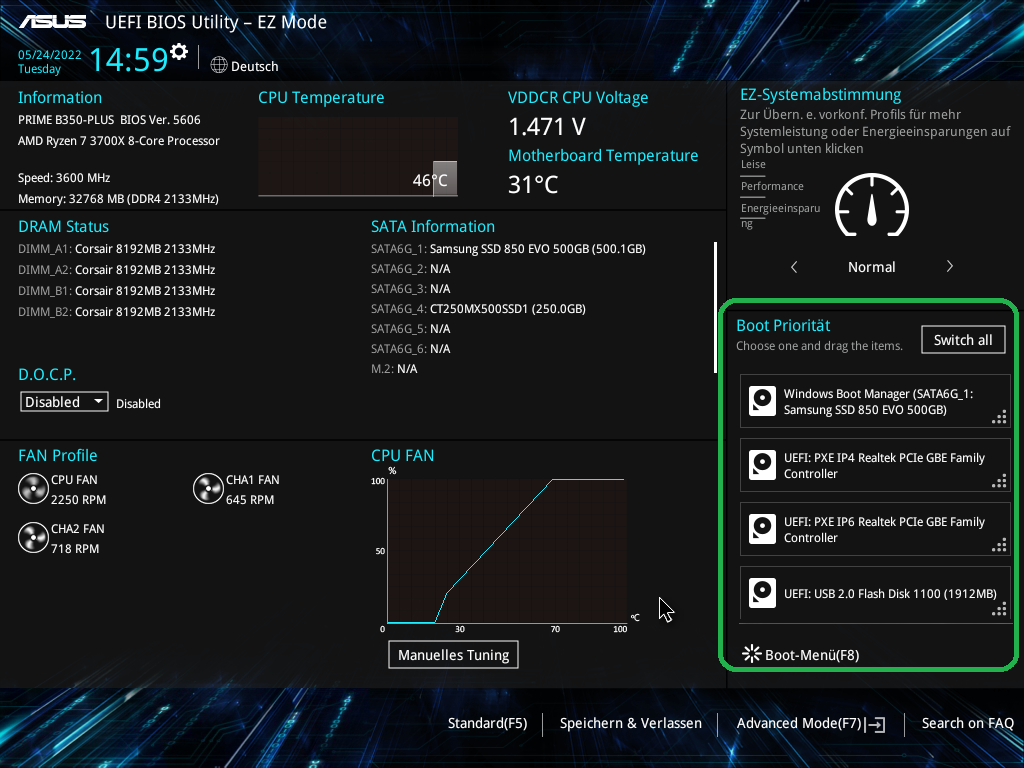Click the globe language icon
This screenshot has width=1024, height=768.
tap(219, 65)
